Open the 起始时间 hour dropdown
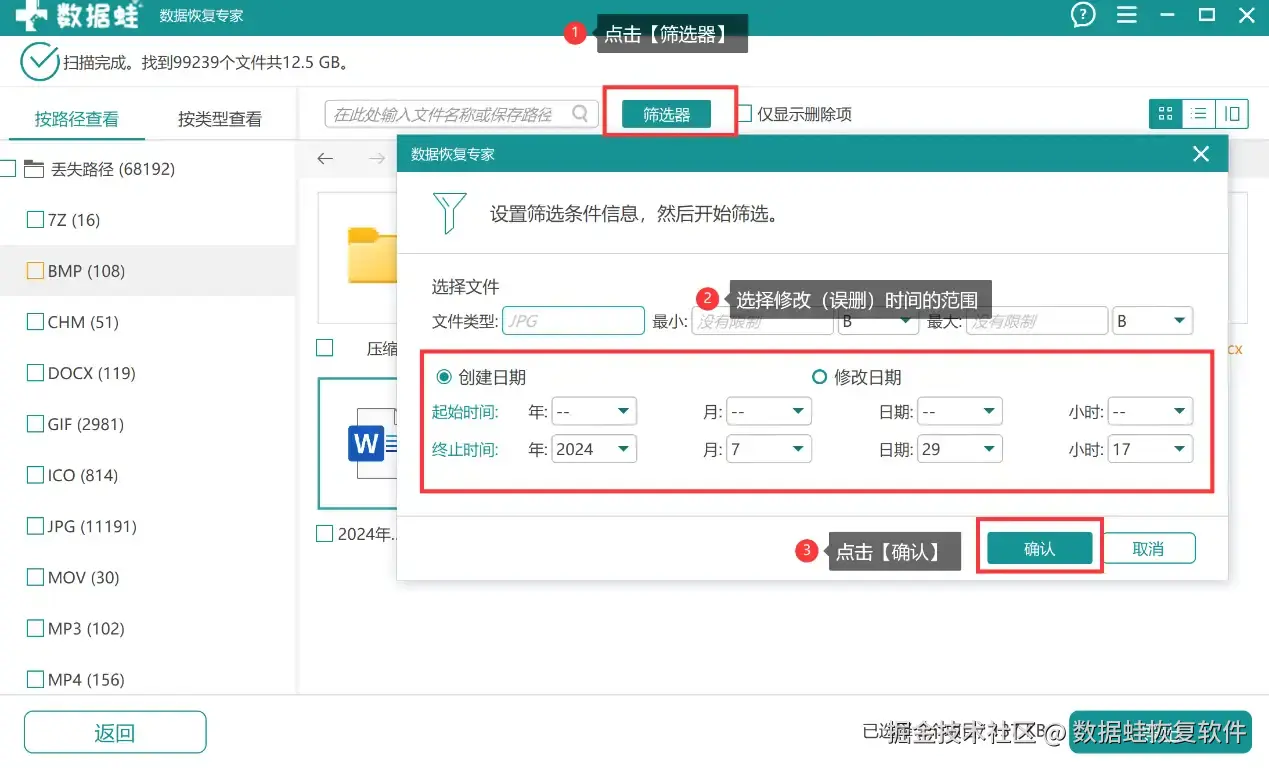Screen dimensions: 1269x768 pyautogui.click(x=1150, y=411)
